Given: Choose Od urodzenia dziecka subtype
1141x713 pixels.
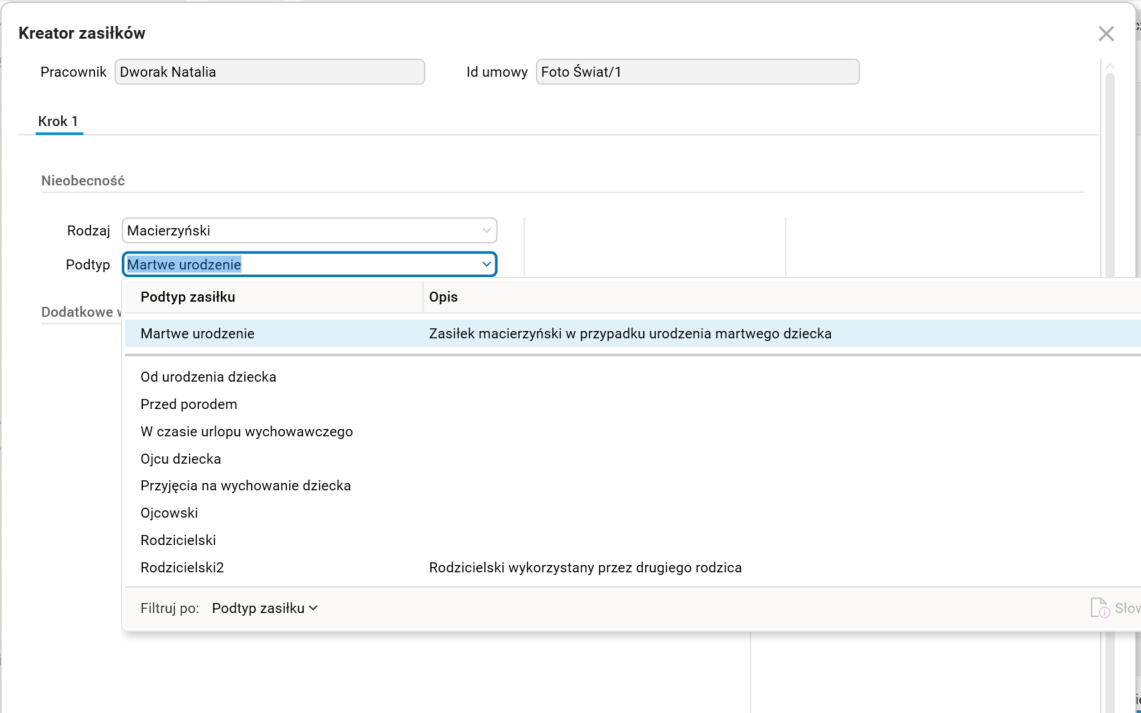Looking at the screenshot, I should coord(208,377).
